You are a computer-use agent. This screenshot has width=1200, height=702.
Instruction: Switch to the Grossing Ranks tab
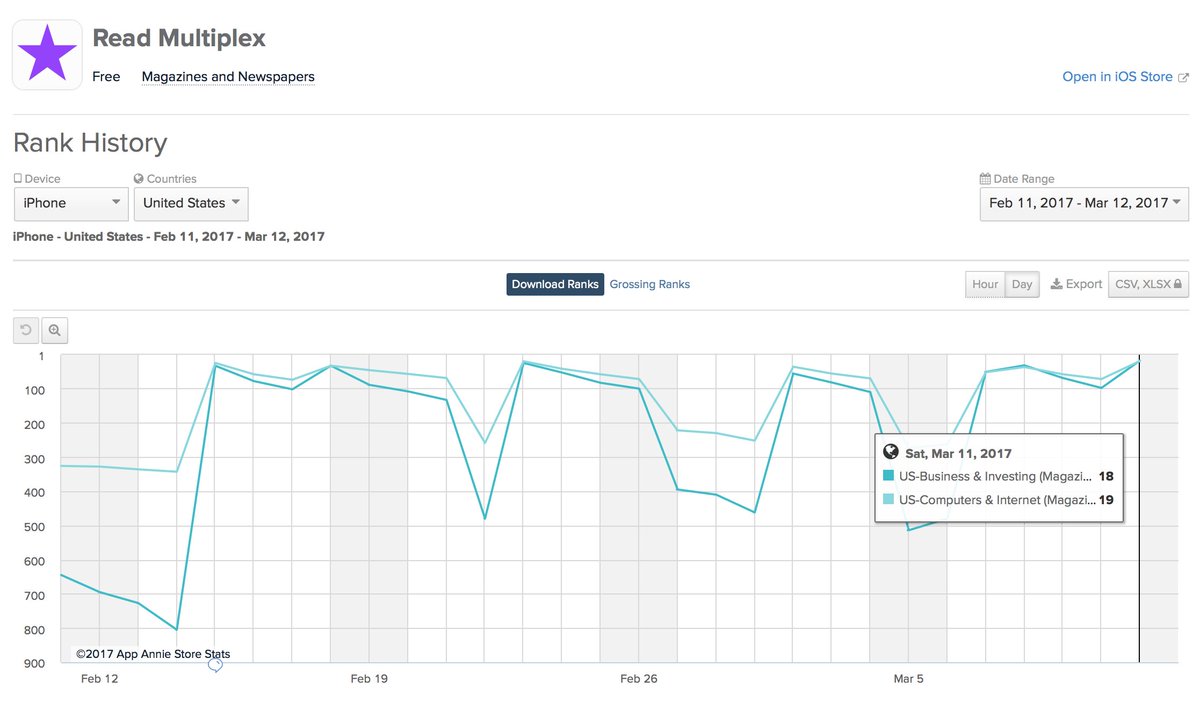650,284
